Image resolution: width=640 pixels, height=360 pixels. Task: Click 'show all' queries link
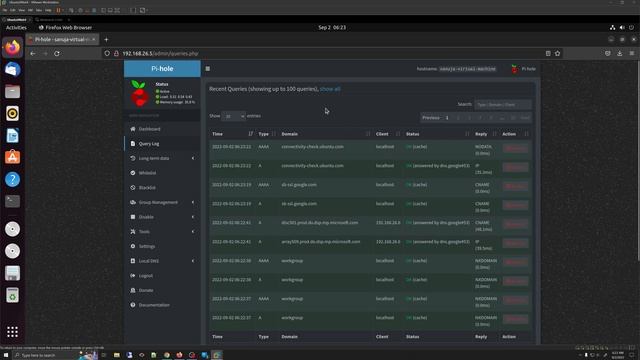click(330, 89)
